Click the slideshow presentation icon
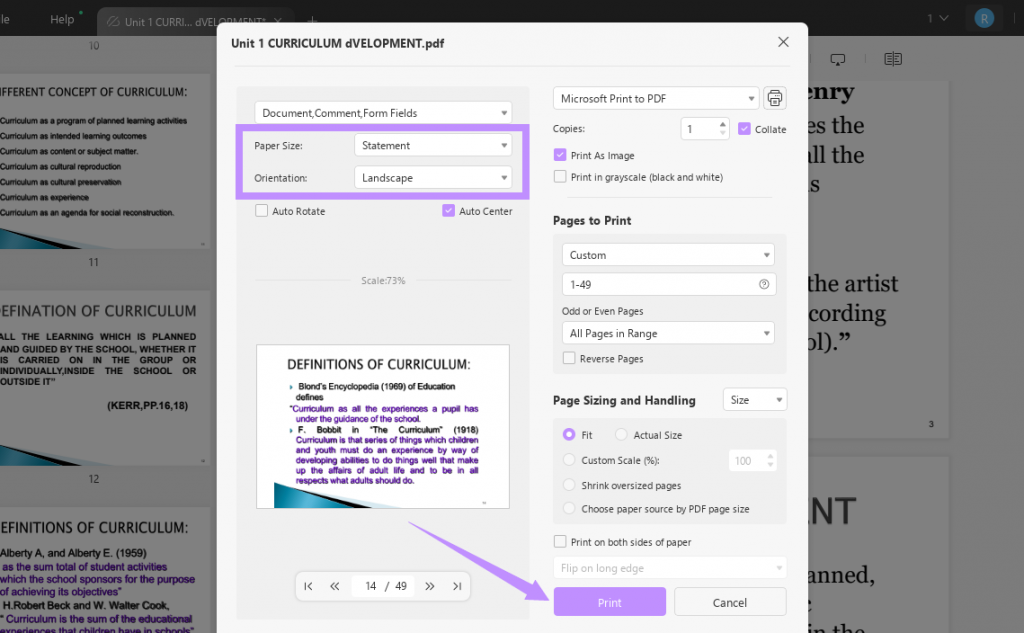 click(838, 59)
